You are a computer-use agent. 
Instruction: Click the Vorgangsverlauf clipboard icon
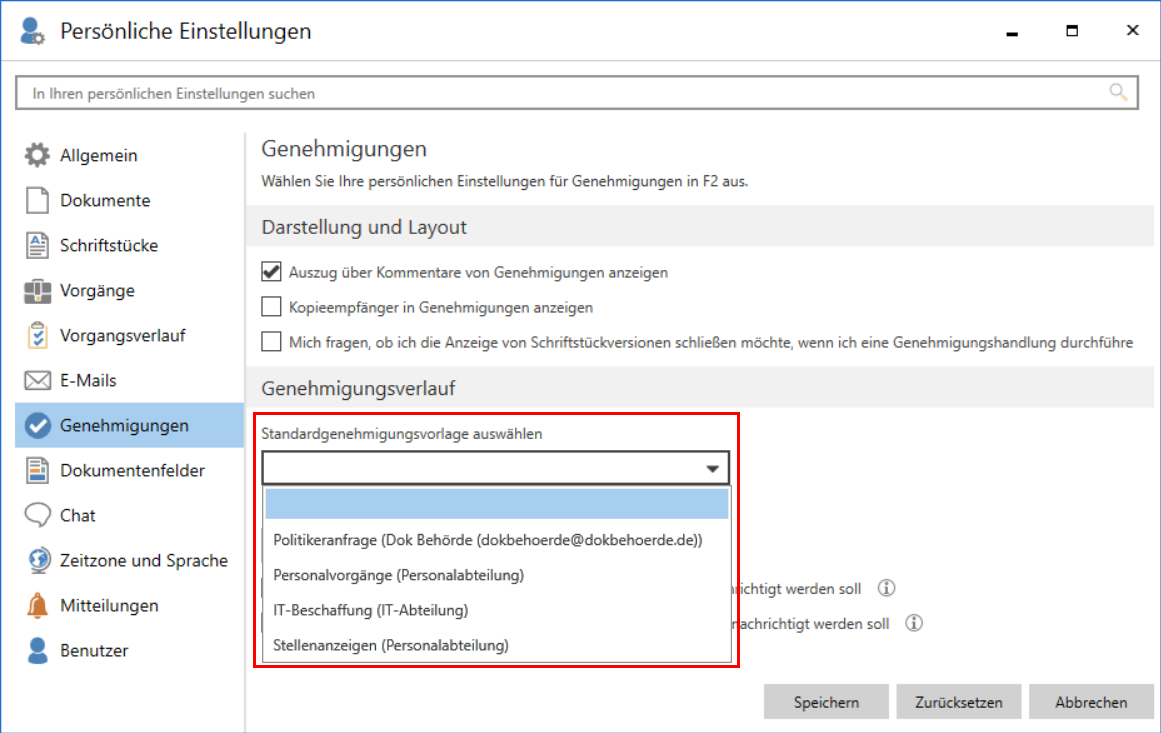[x=37, y=335]
